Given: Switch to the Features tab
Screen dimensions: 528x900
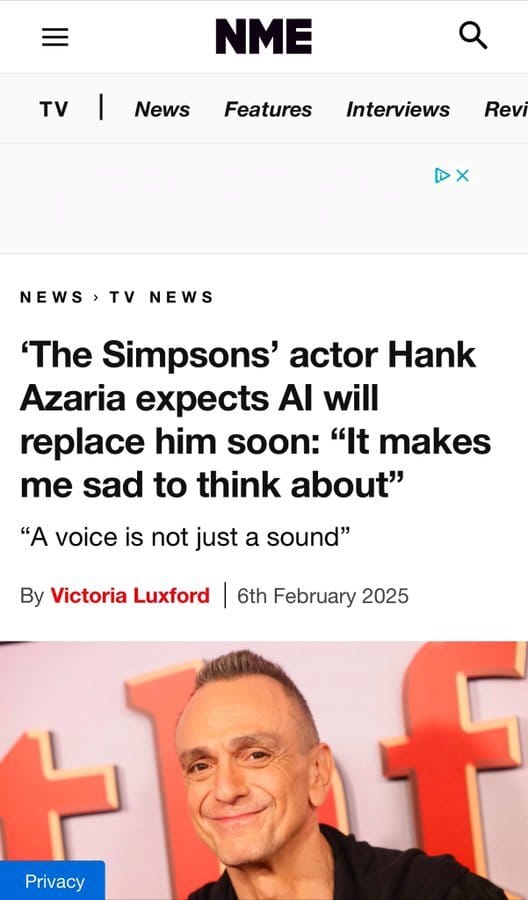Looking at the screenshot, I should [x=268, y=109].
